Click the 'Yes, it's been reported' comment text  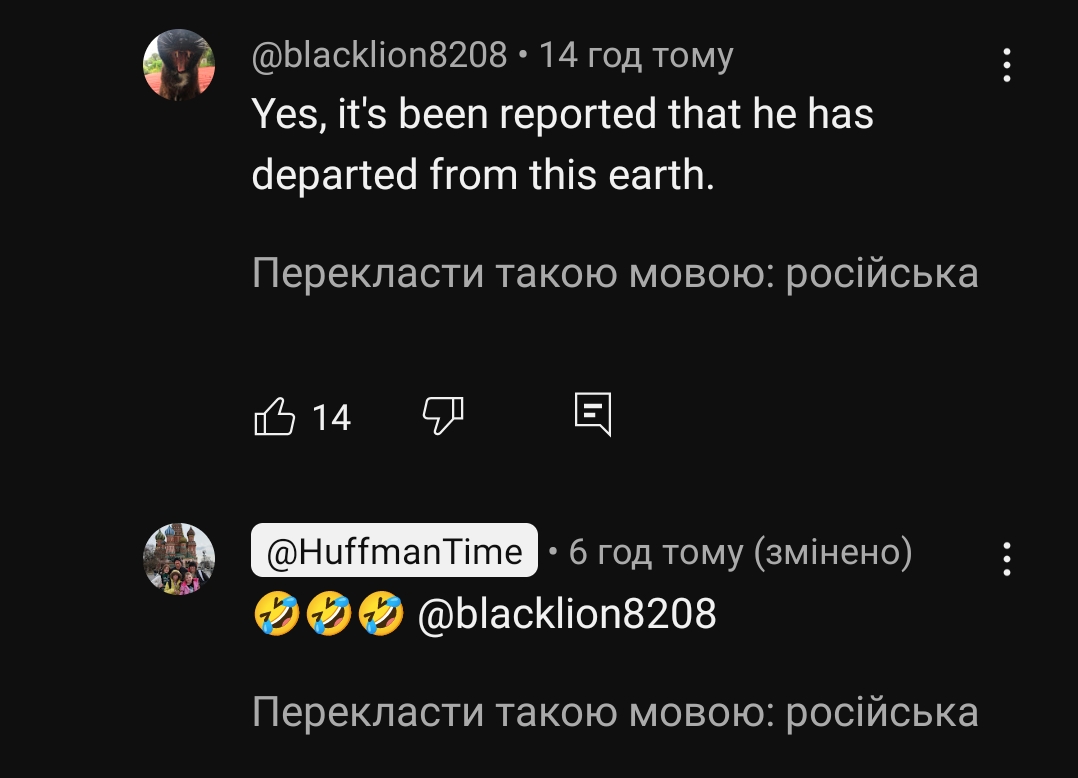coord(562,115)
